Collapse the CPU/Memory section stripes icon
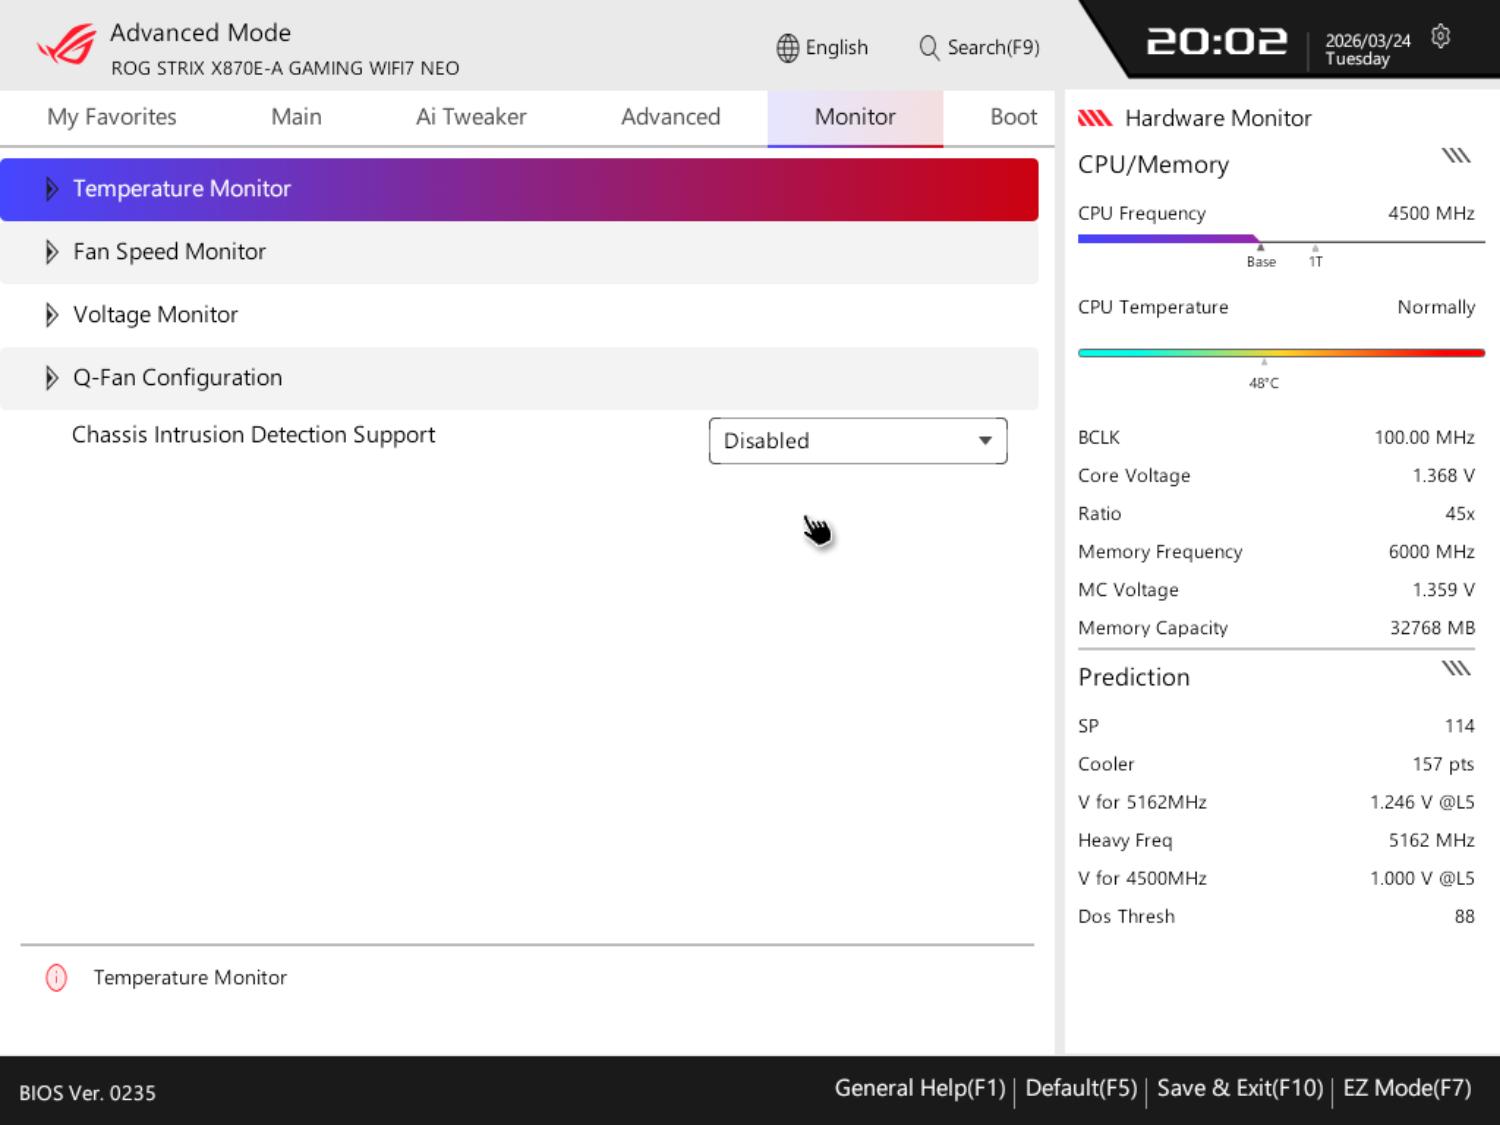Screen dimensions: 1500x1125 pyautogui.click(x=1455, y=156)
